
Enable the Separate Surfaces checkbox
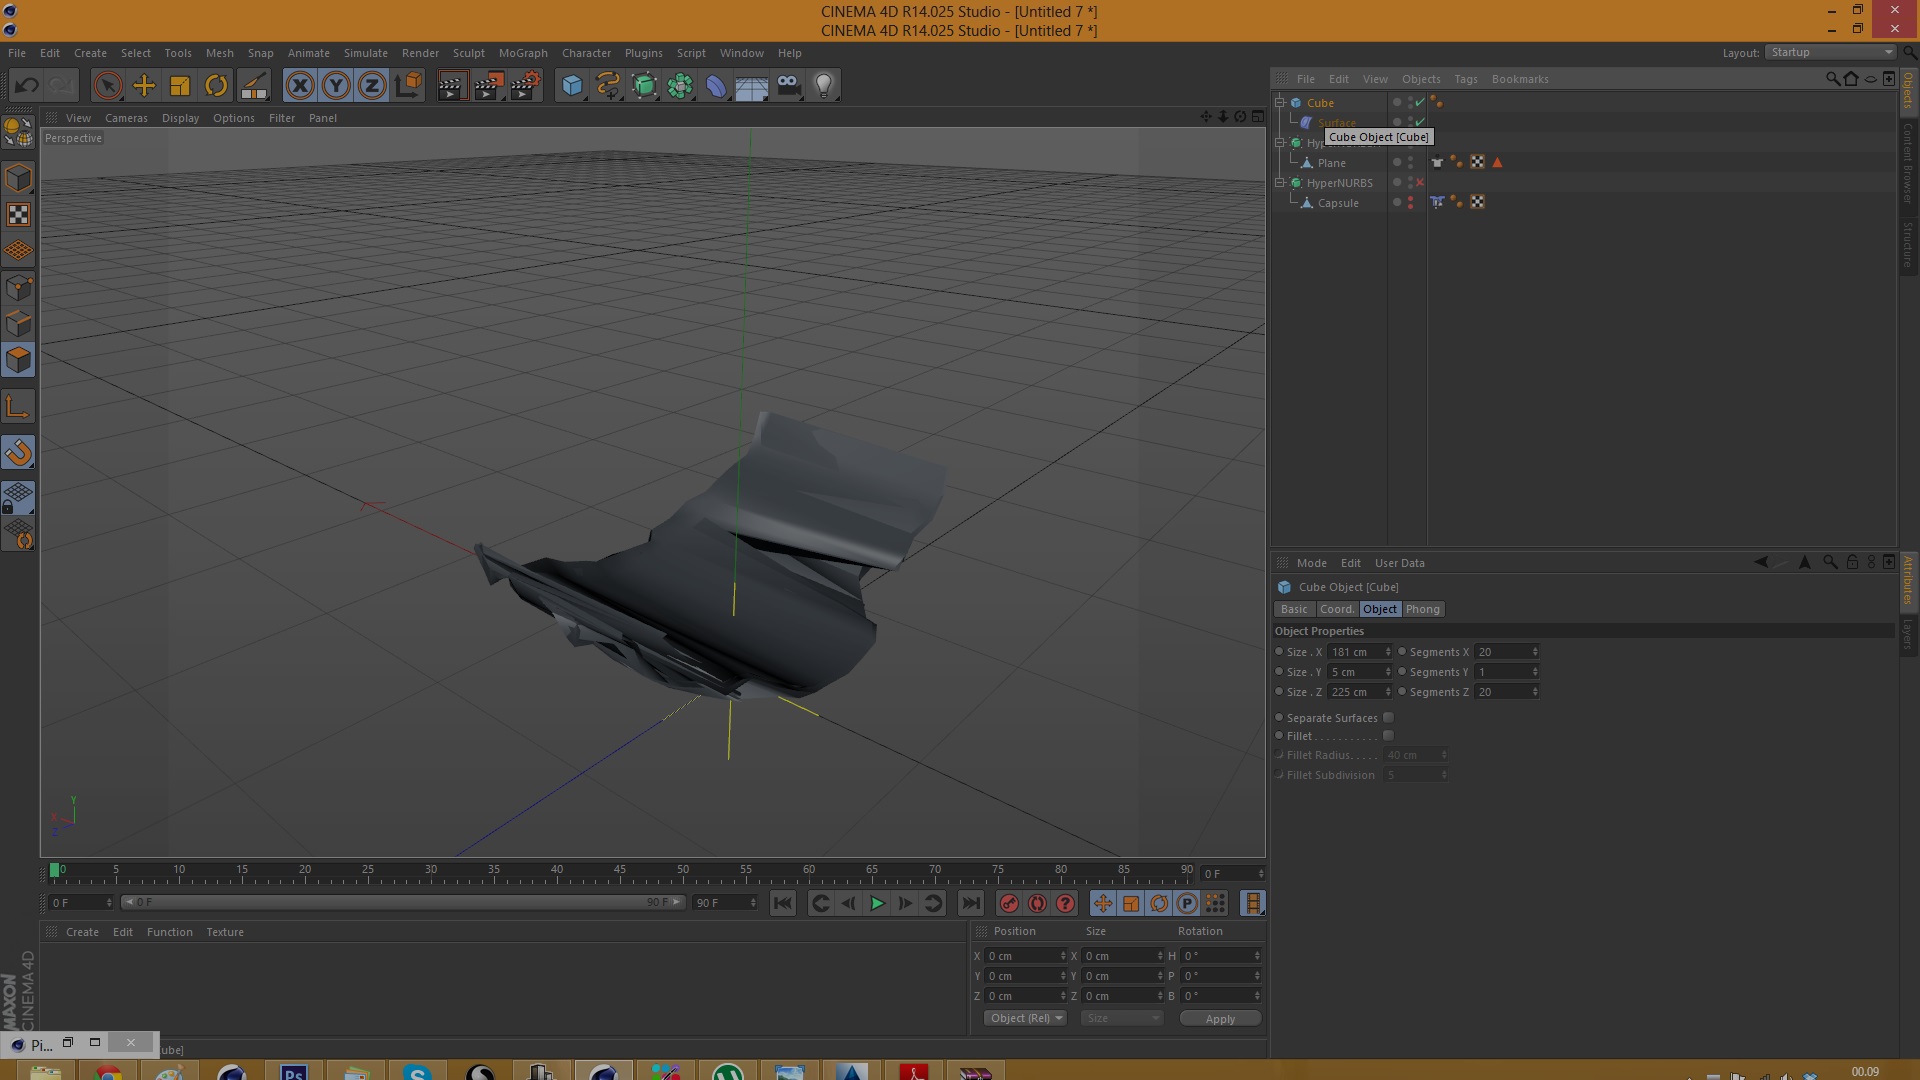pyautogui.click(x=1388, y=718)
